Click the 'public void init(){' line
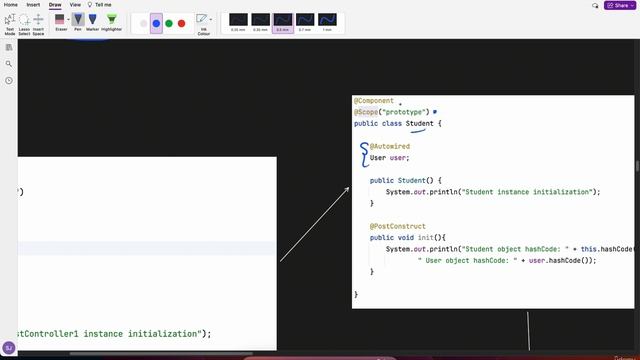The width and height of the screenshot is (640, 360). click(x=408, y=238)
